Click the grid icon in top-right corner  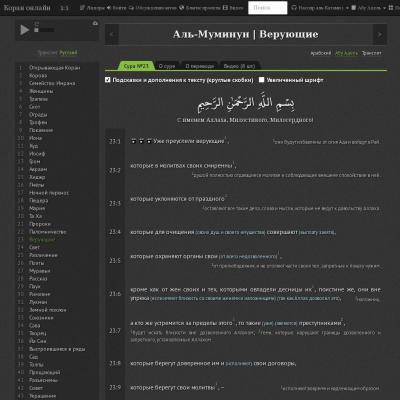[392, 7]
